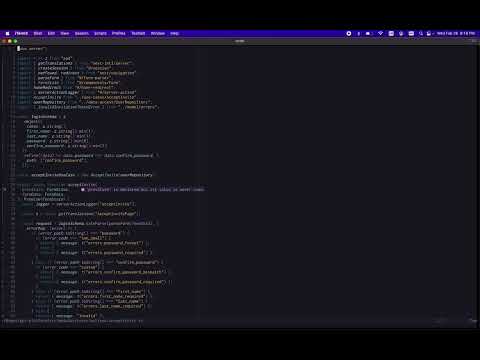
Task: Open the Window menu
Action: pyautogui.click(x=158, y=33)
